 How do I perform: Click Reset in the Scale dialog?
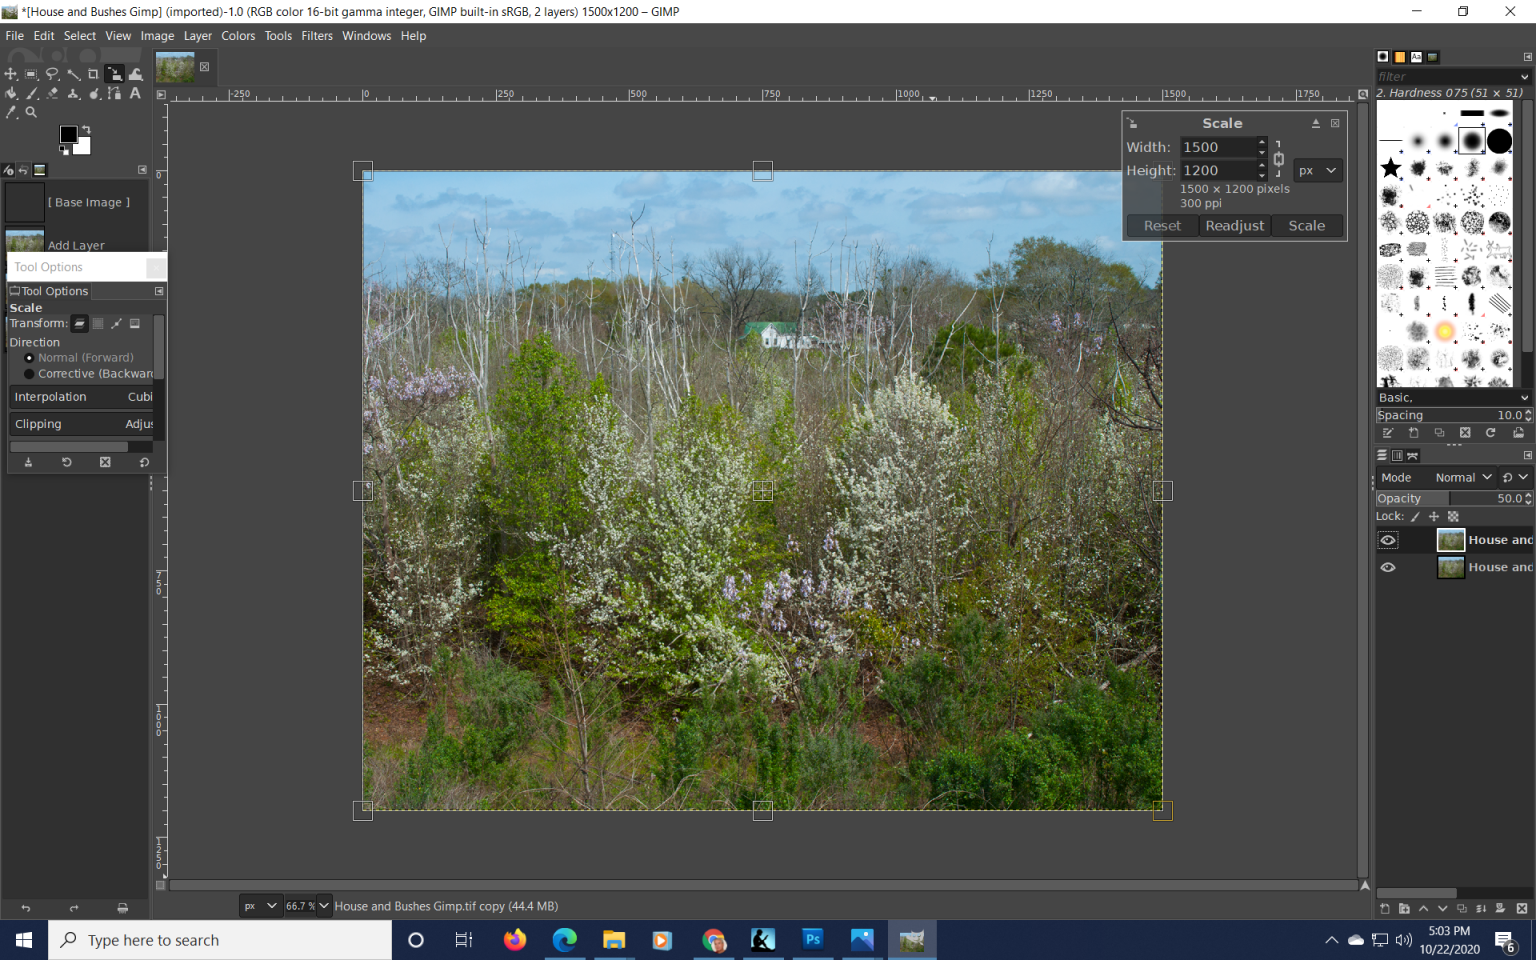tap(1161, 225)
